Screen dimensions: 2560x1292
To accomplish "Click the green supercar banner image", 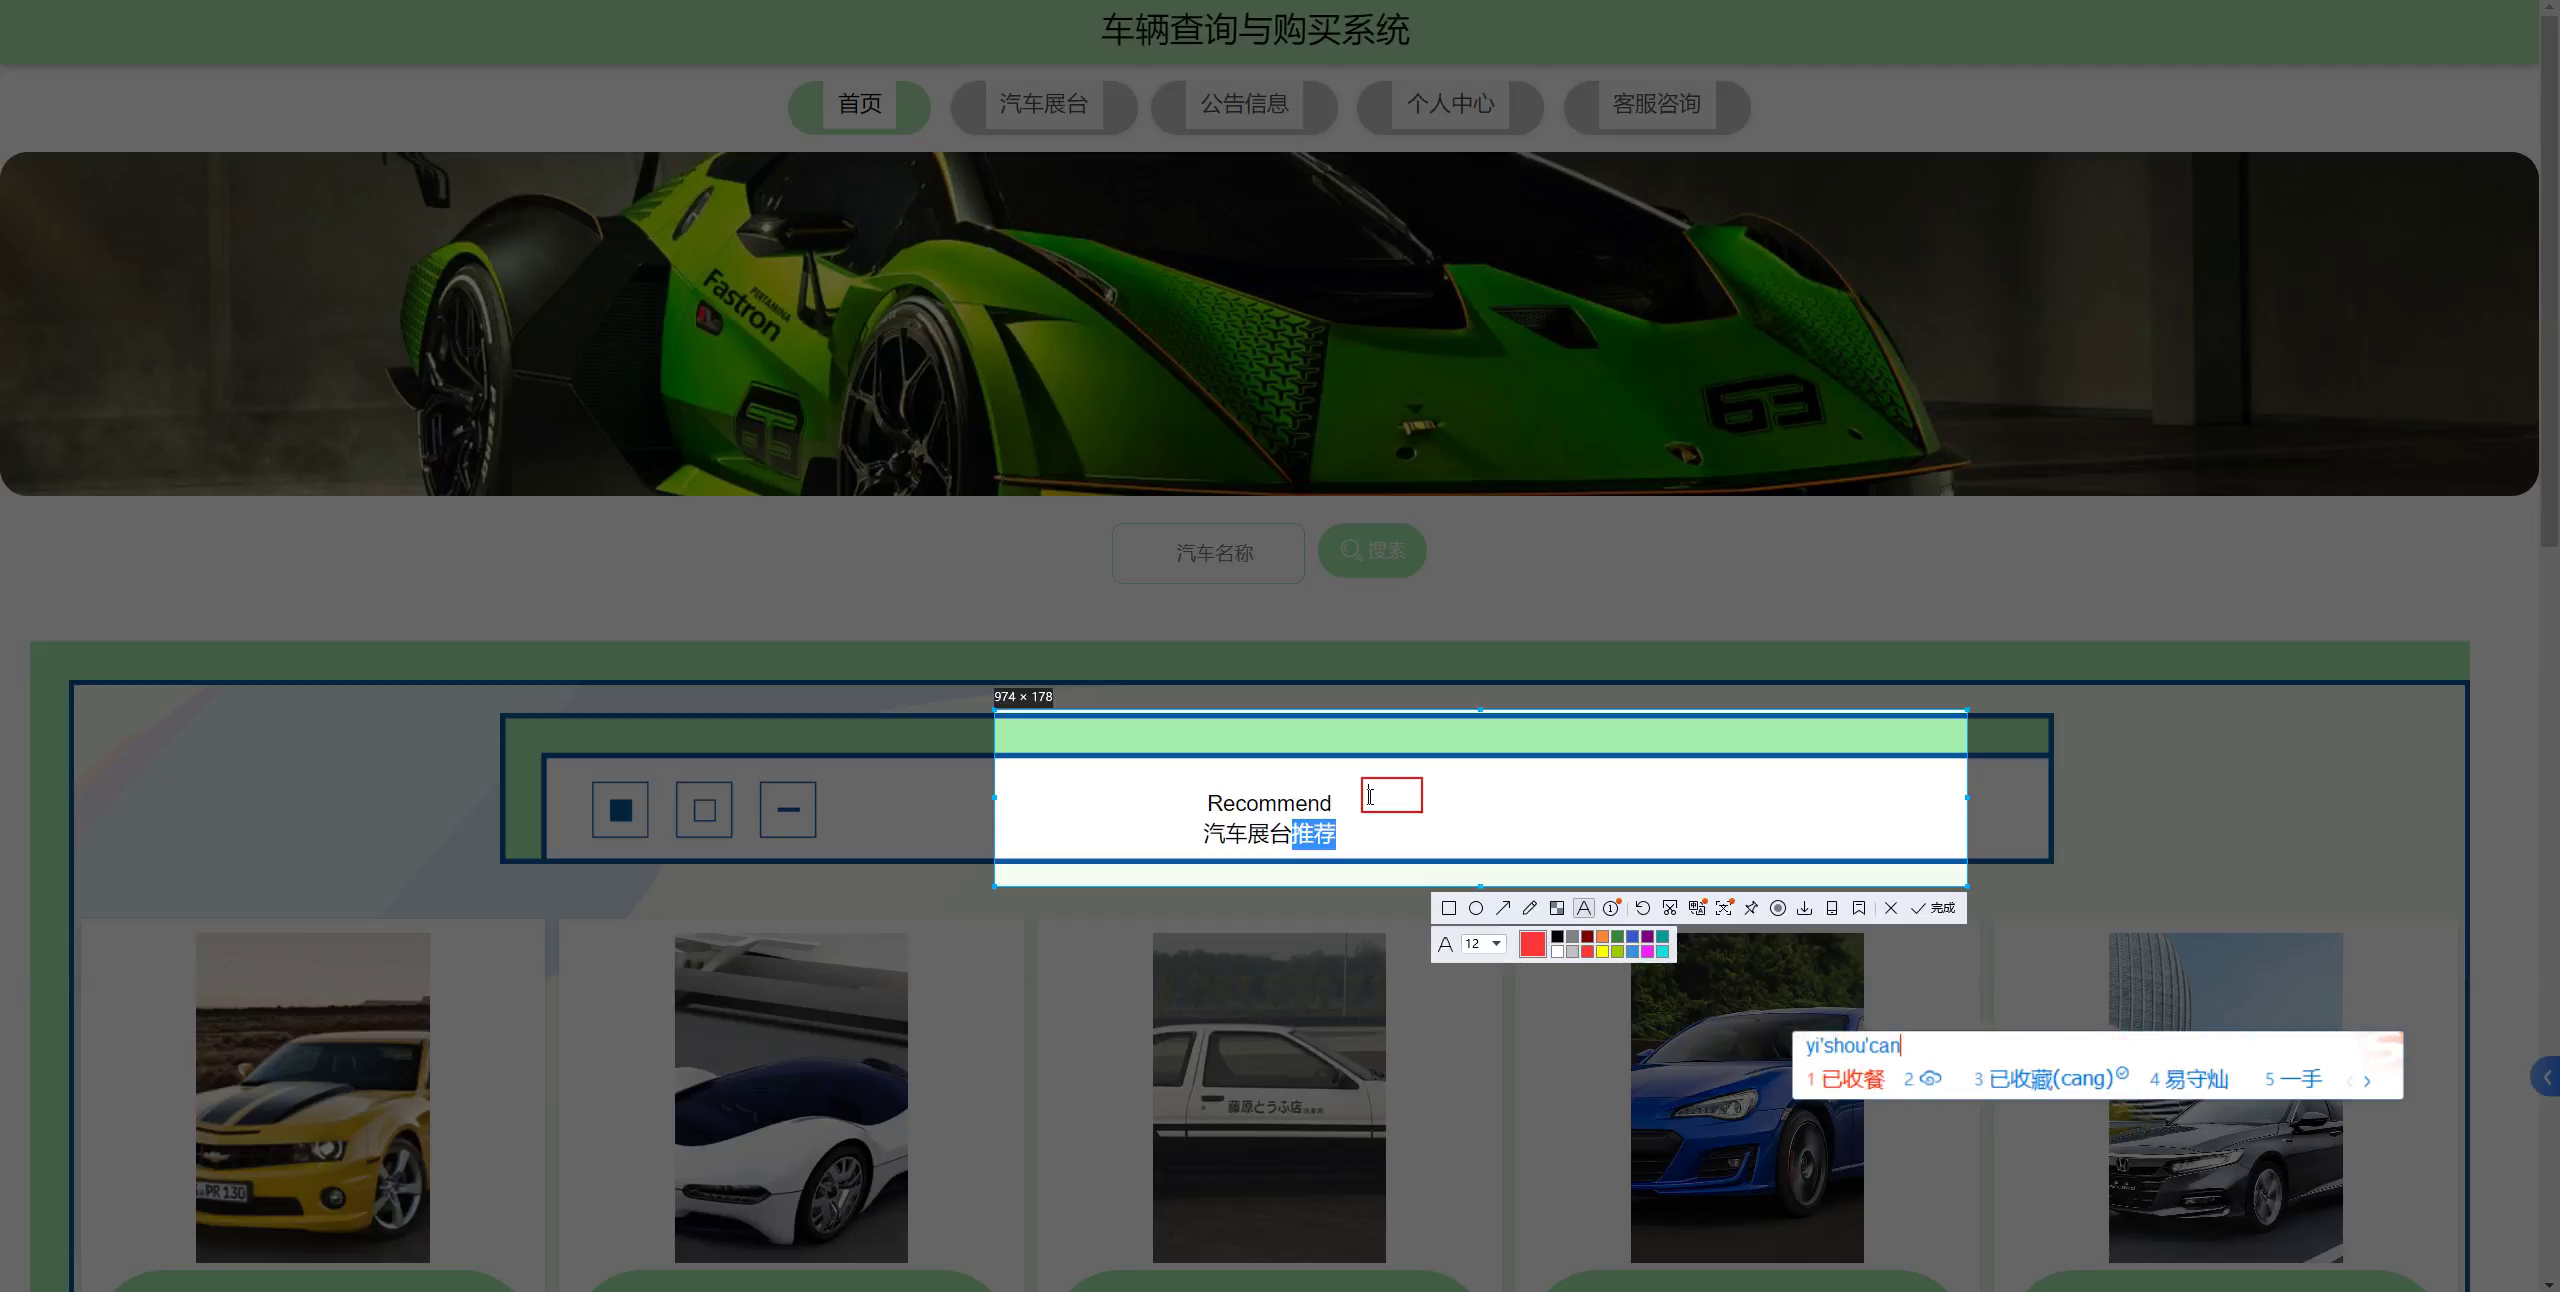I will 1269,324.
